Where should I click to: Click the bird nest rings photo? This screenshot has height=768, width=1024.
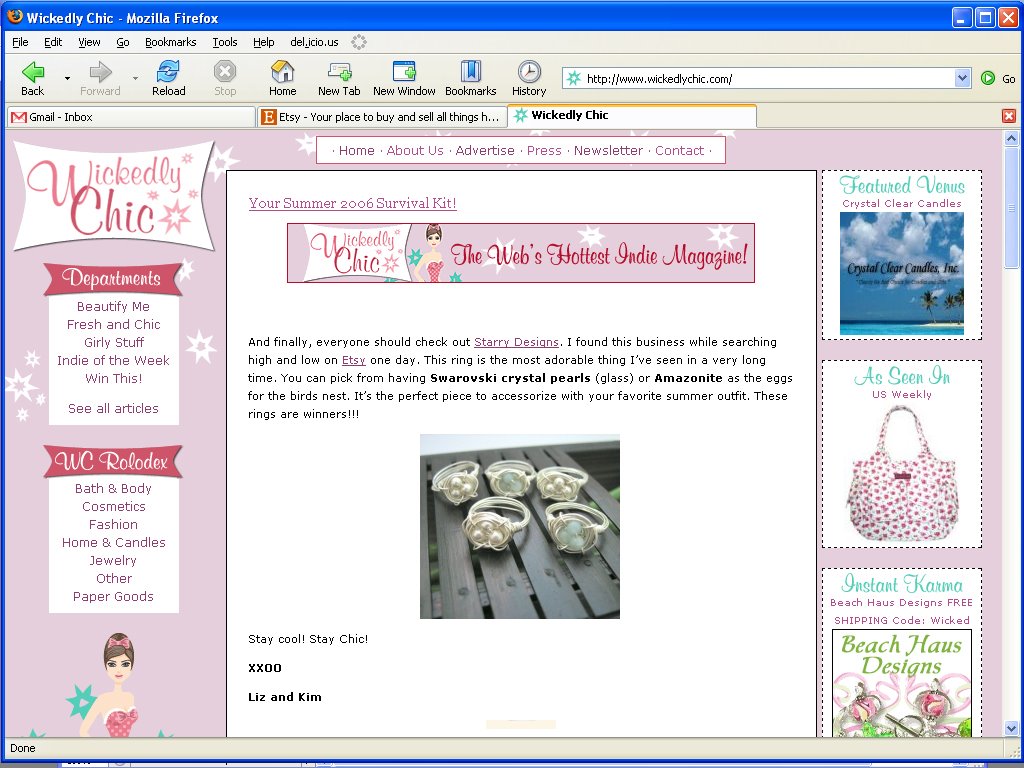pos(520,526)
